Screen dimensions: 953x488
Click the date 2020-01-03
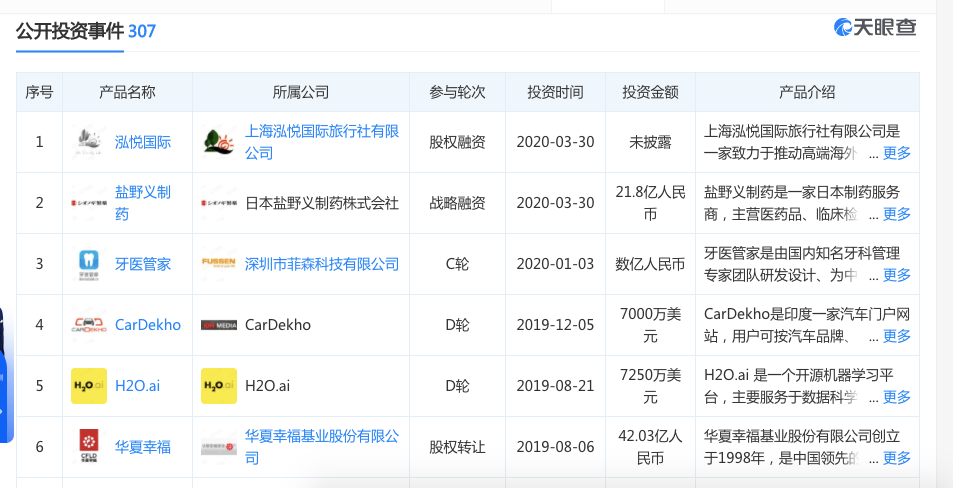(x=556, y=264)
